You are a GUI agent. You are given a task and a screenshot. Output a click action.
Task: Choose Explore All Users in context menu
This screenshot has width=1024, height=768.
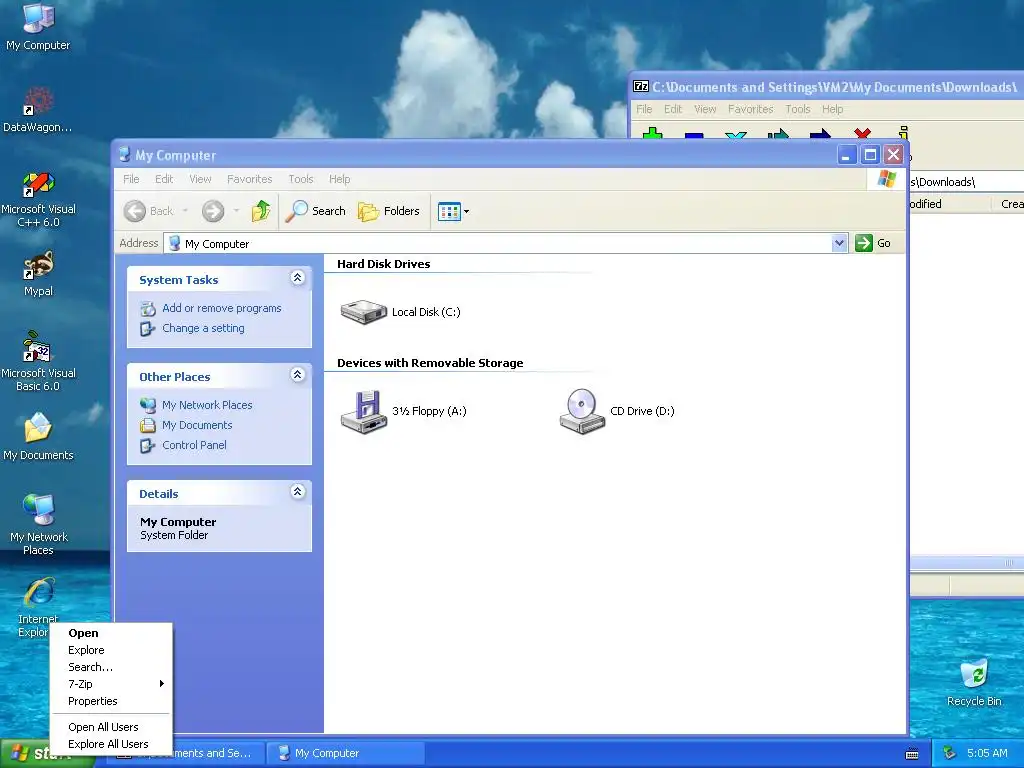tap(111, 744)
